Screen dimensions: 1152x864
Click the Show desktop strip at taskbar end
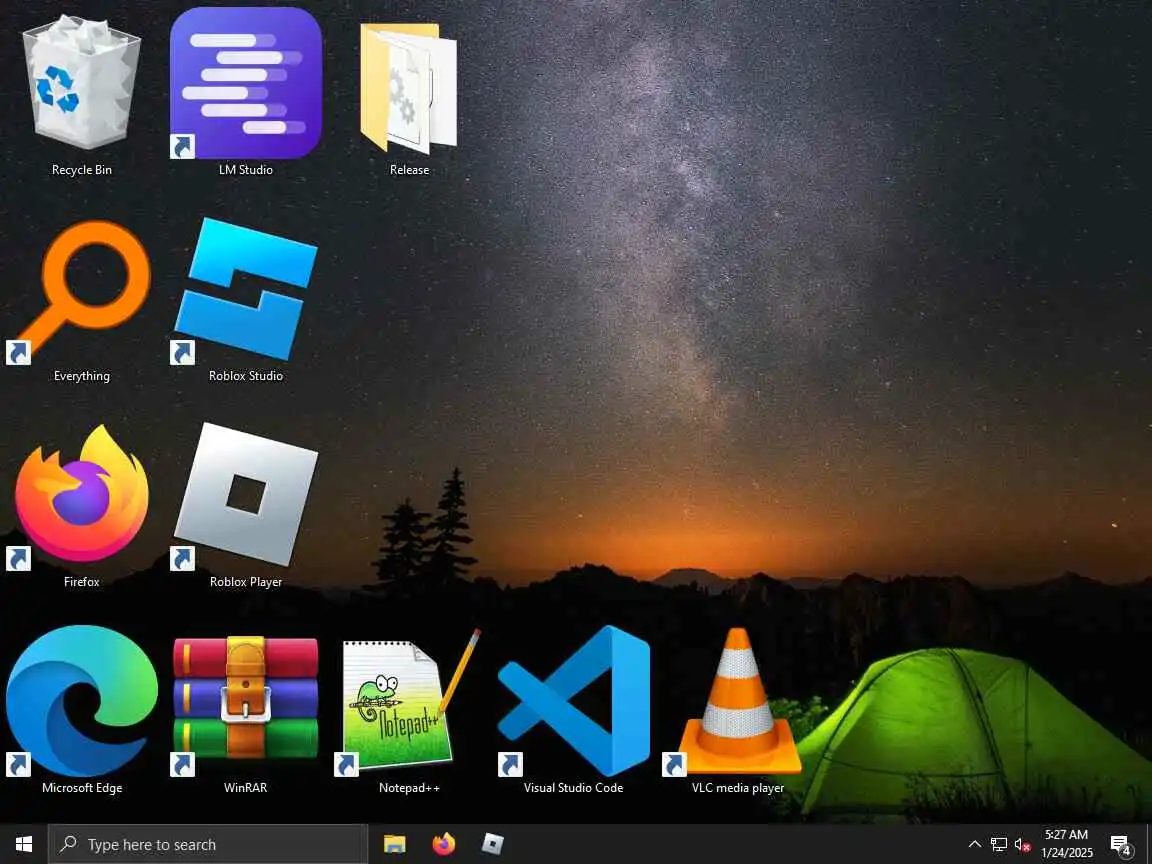(1148, 844)
